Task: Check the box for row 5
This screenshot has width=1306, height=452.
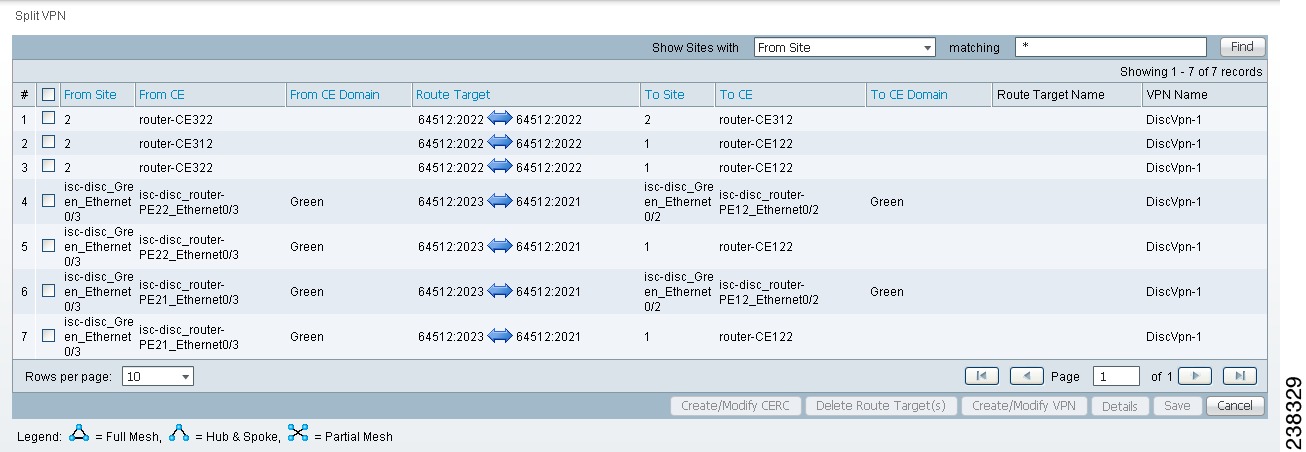Action: click(48, 246)
